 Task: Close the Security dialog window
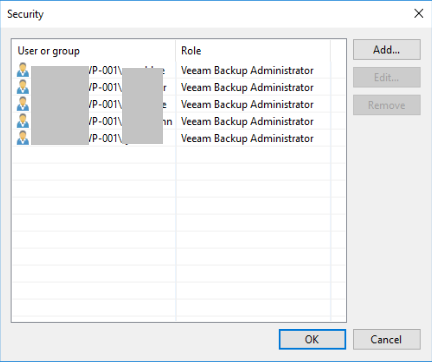419,13
